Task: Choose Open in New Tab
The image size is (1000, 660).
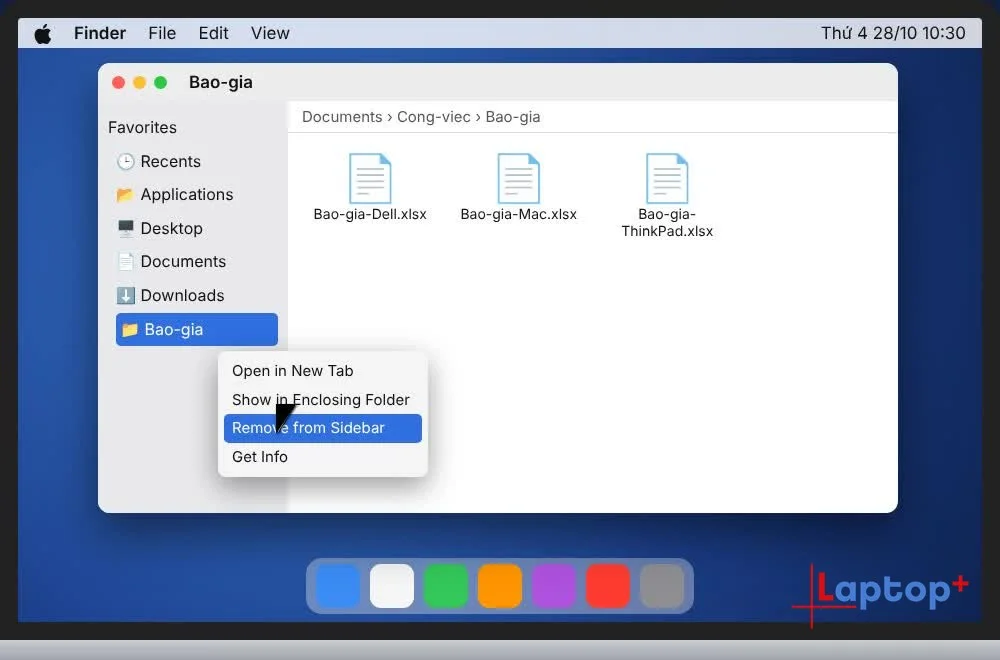Action: point(323,370)
